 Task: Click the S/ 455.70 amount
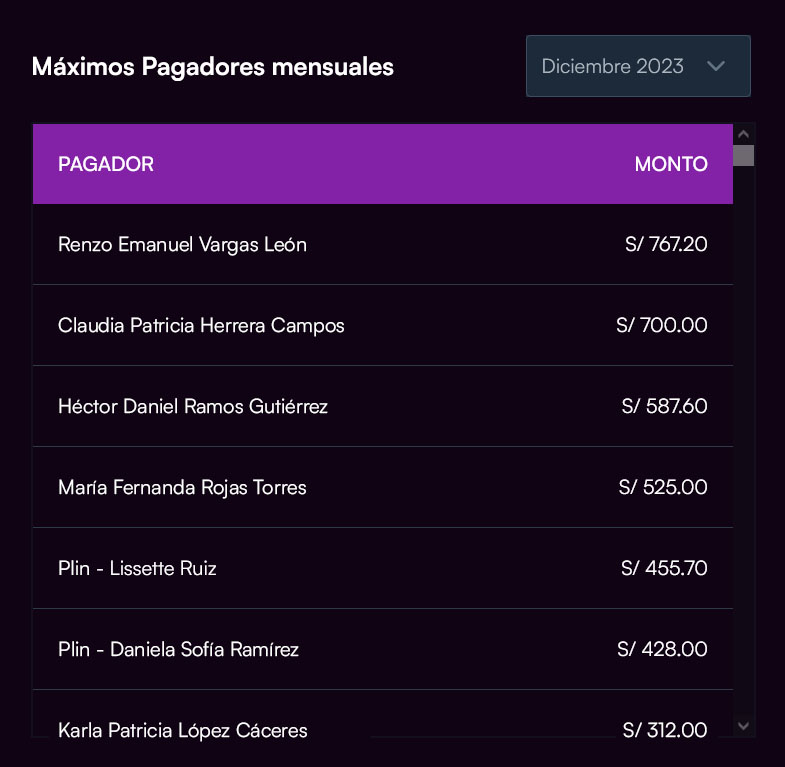coord(664,568)
